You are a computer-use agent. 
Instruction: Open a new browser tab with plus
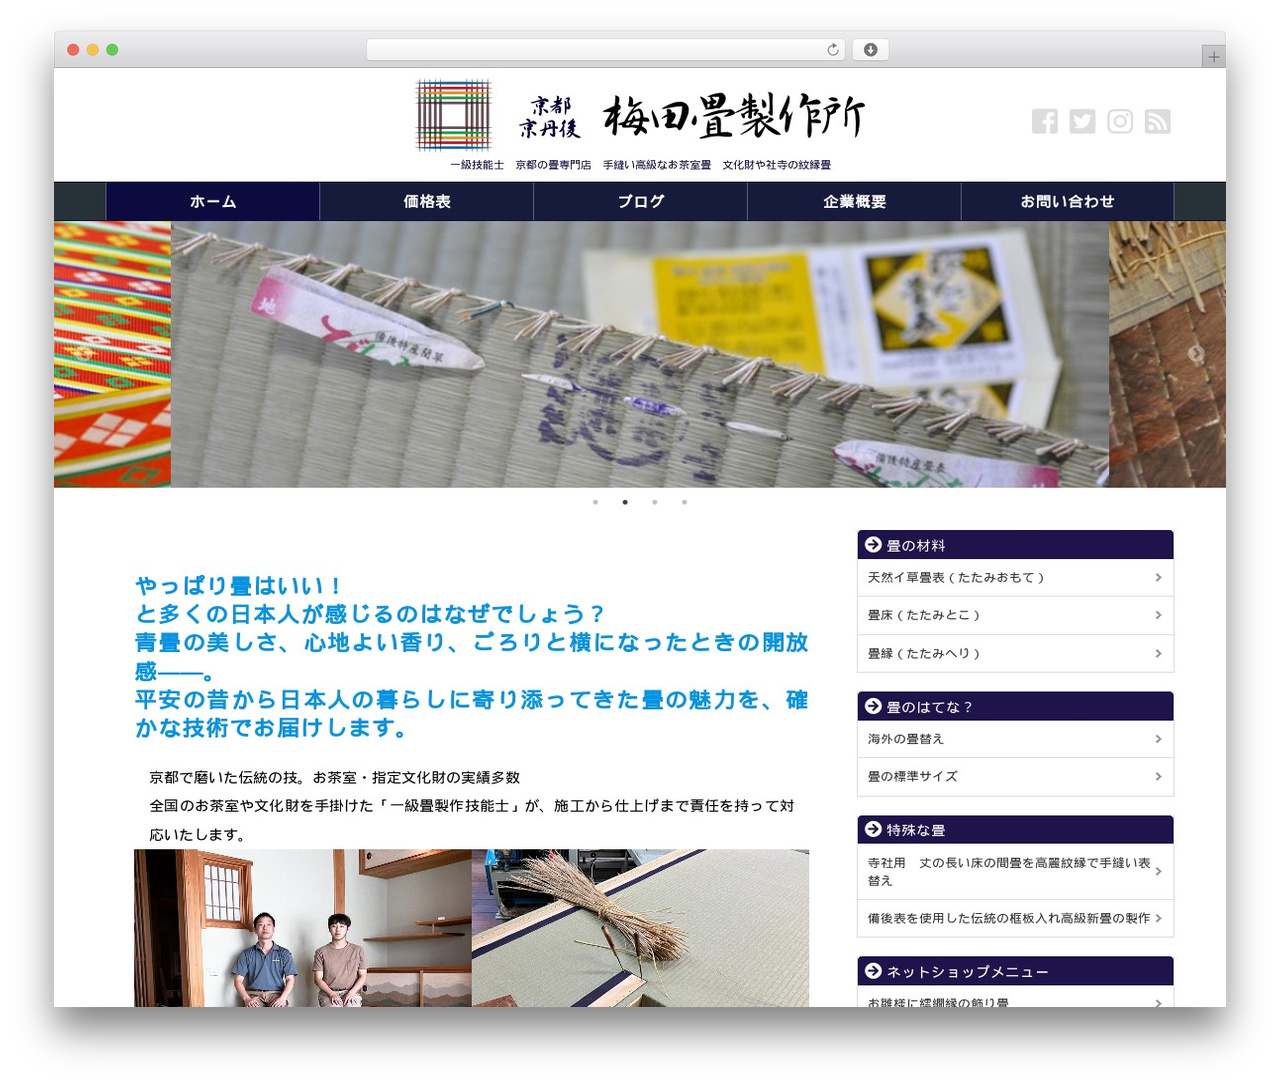(x=1213, y=57)
